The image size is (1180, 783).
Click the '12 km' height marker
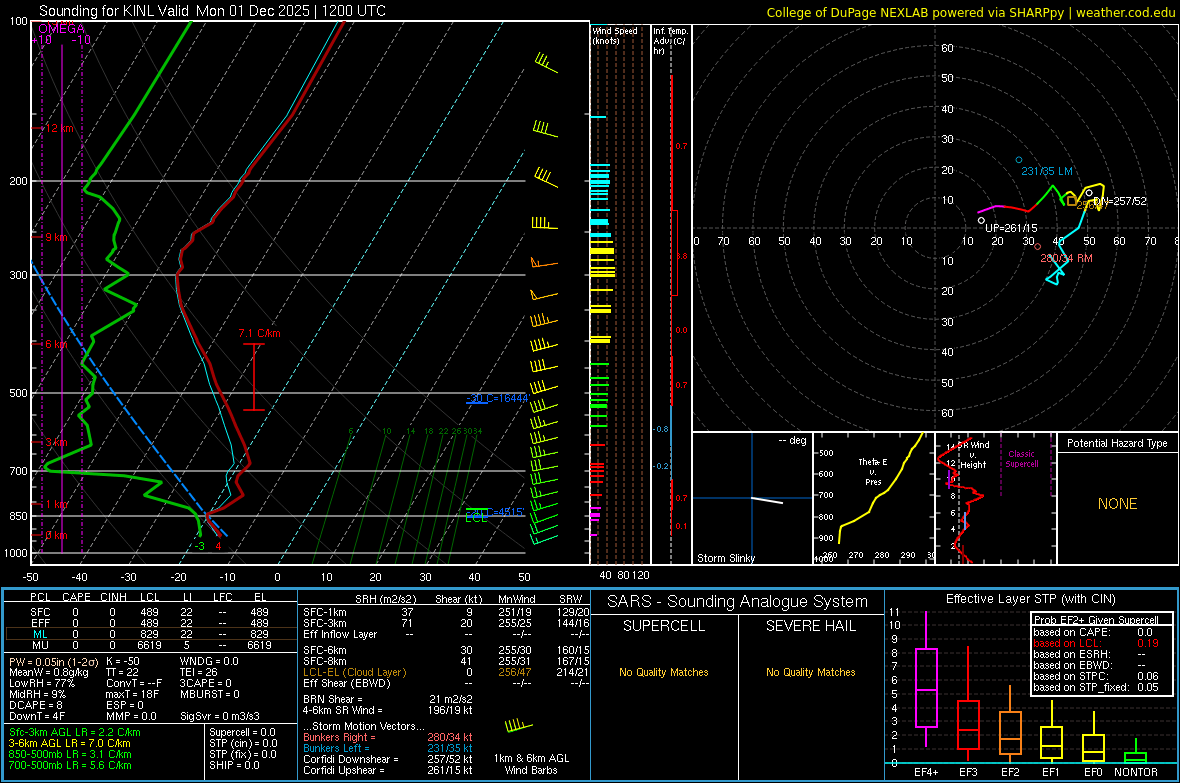tap(59, 128)
